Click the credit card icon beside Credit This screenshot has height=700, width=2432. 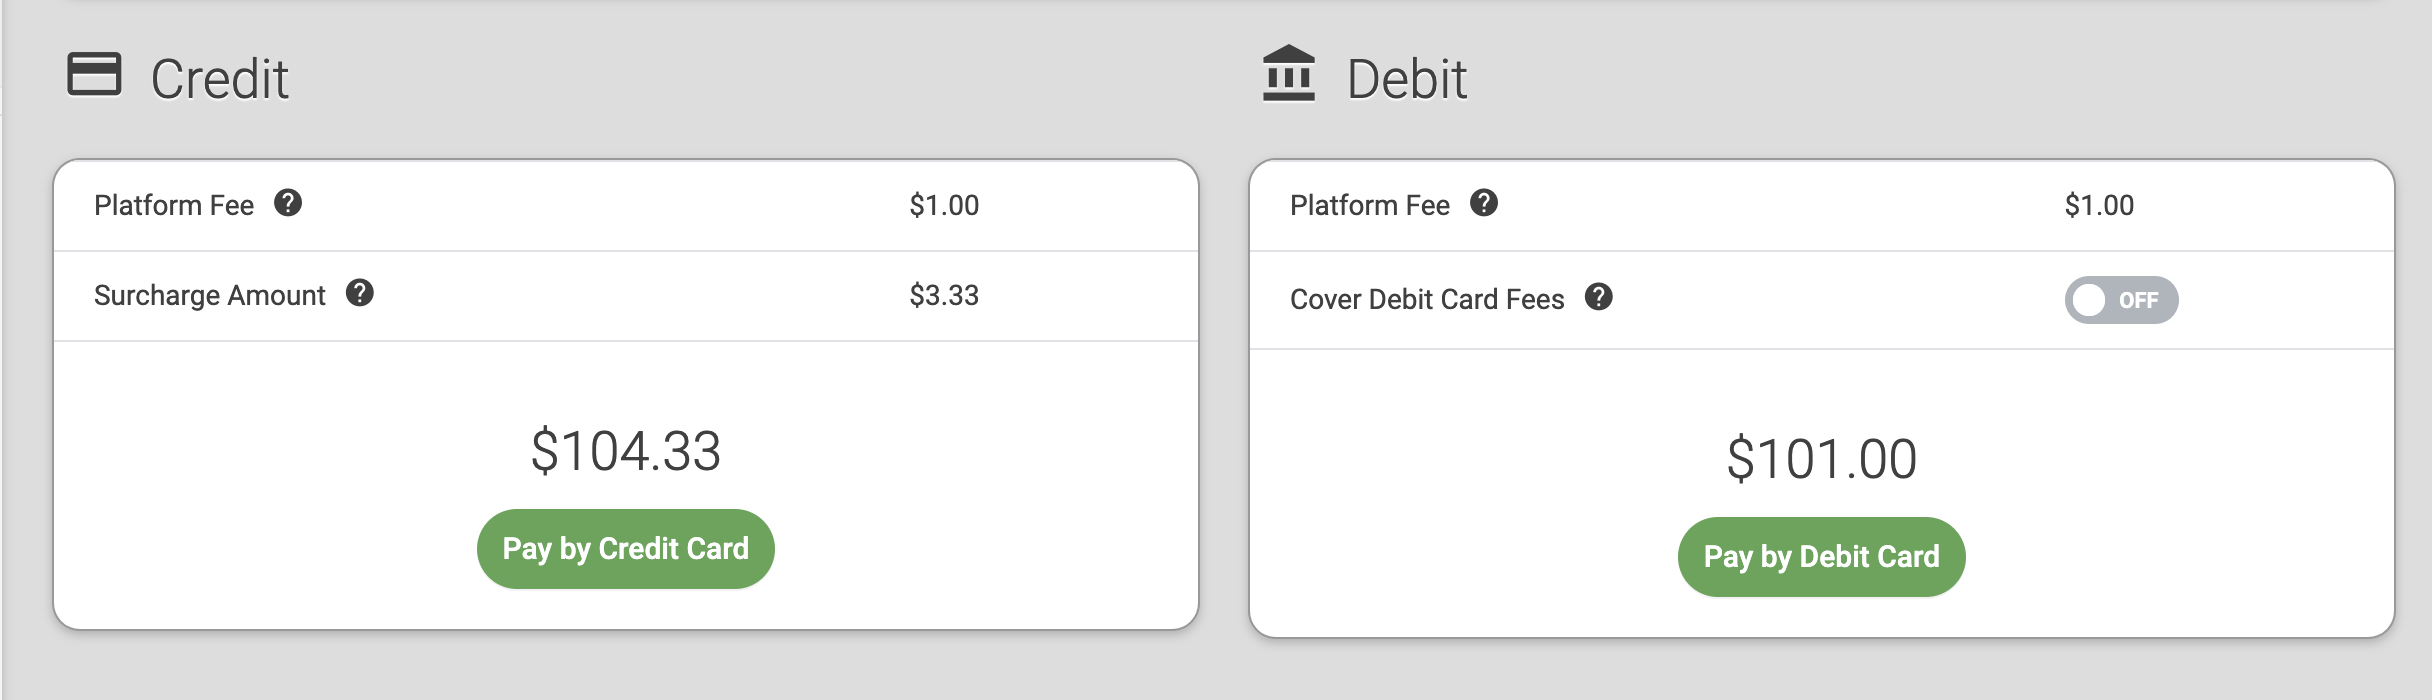[94, 74]
